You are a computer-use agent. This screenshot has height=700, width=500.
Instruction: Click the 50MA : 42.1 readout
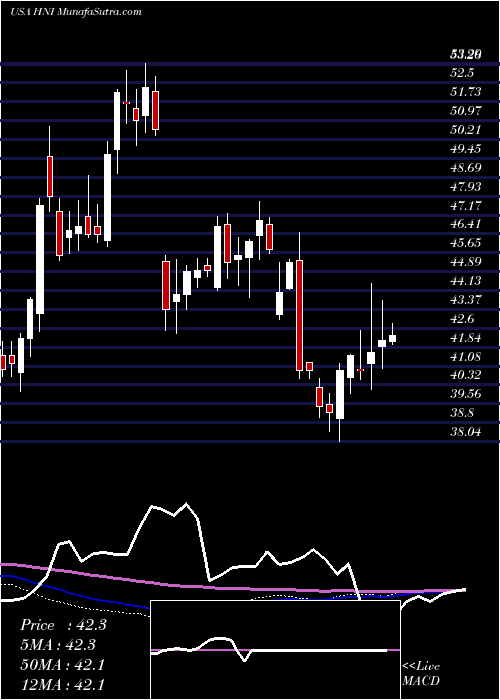pyautogui.click(x=63, y=665)
